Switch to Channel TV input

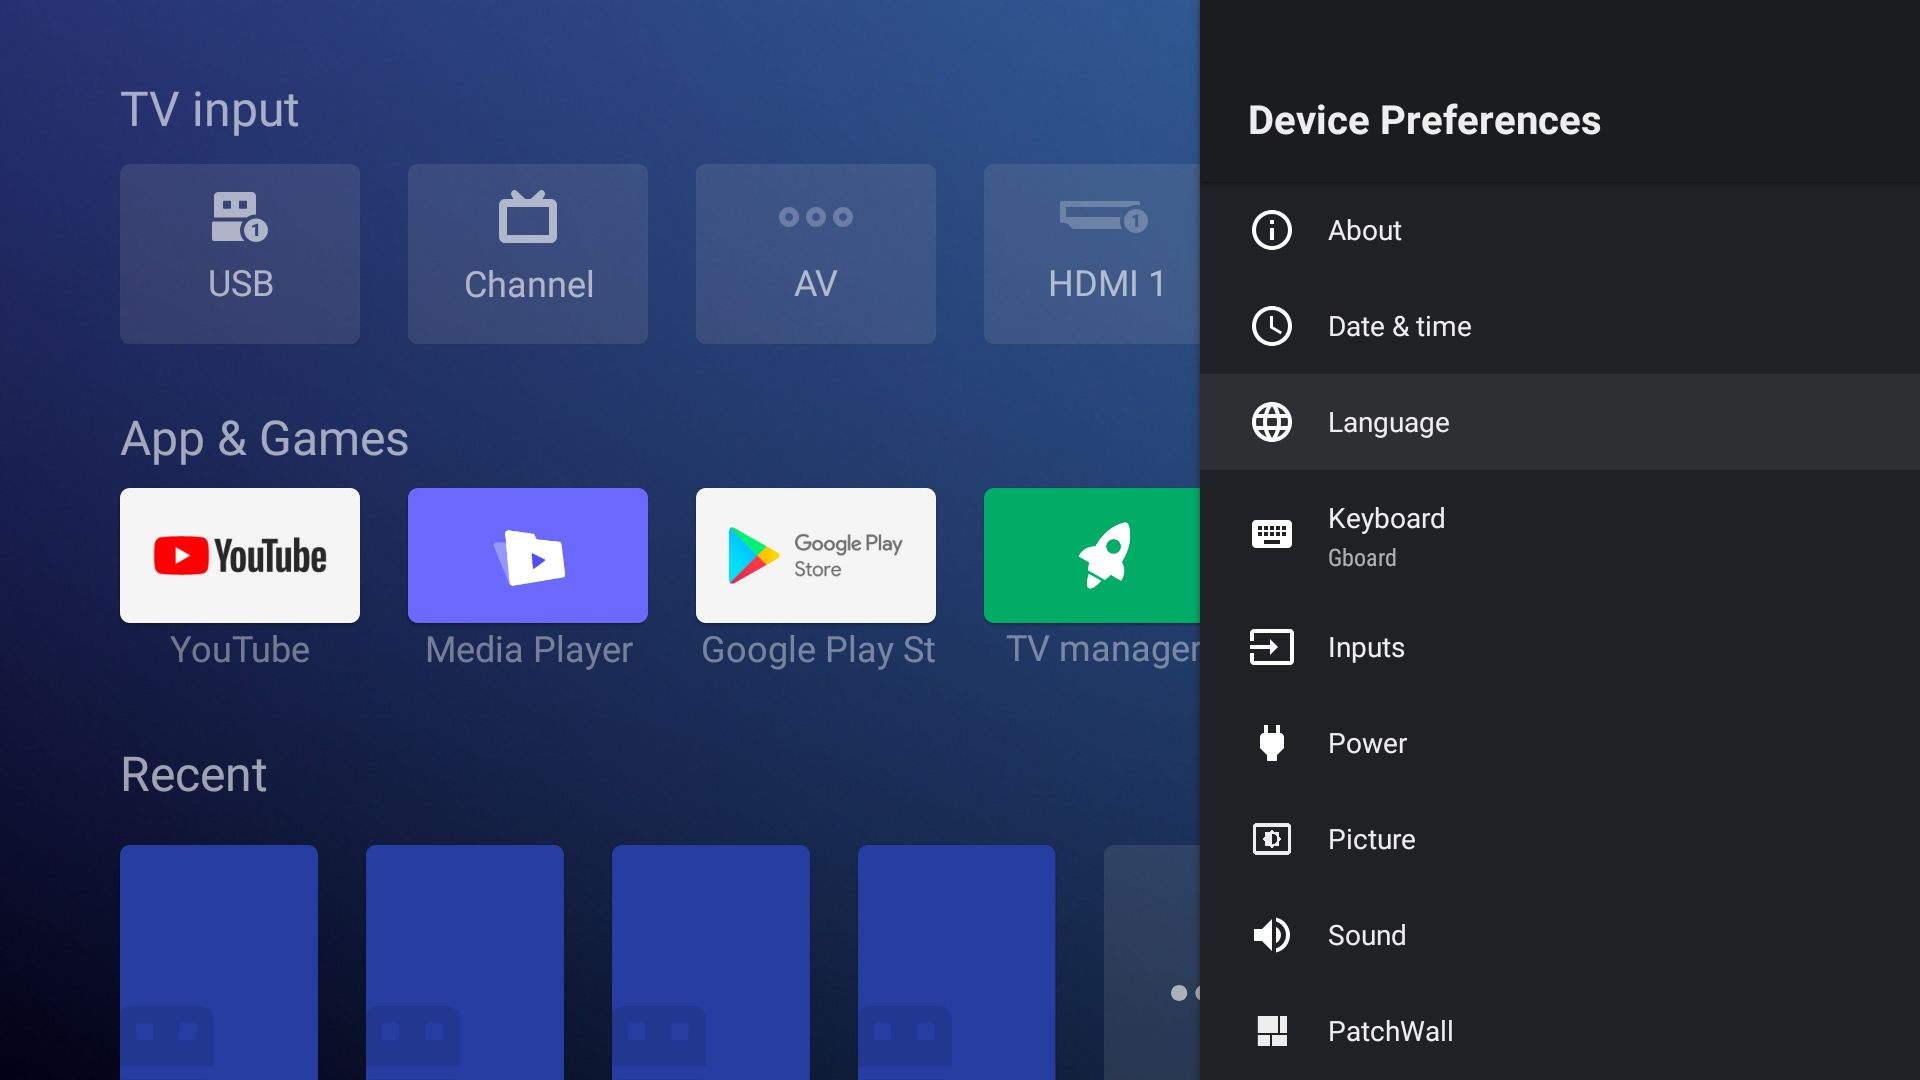click(528, 254)
